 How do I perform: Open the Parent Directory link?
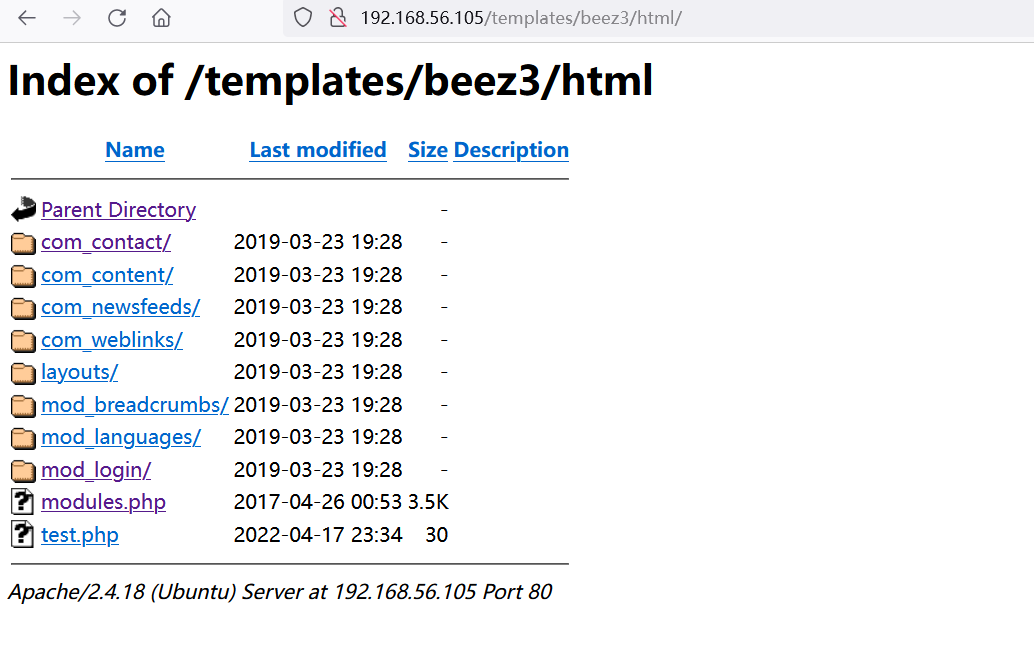point(118,210)
